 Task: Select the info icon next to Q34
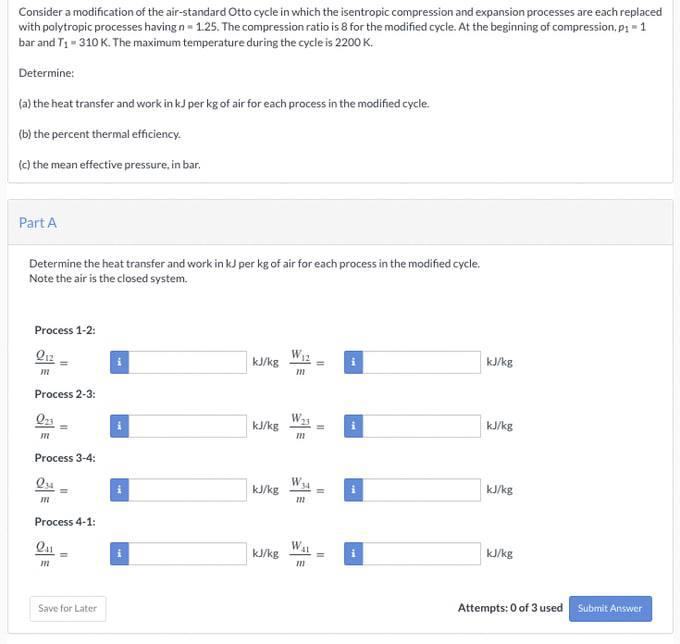point(119,490)
